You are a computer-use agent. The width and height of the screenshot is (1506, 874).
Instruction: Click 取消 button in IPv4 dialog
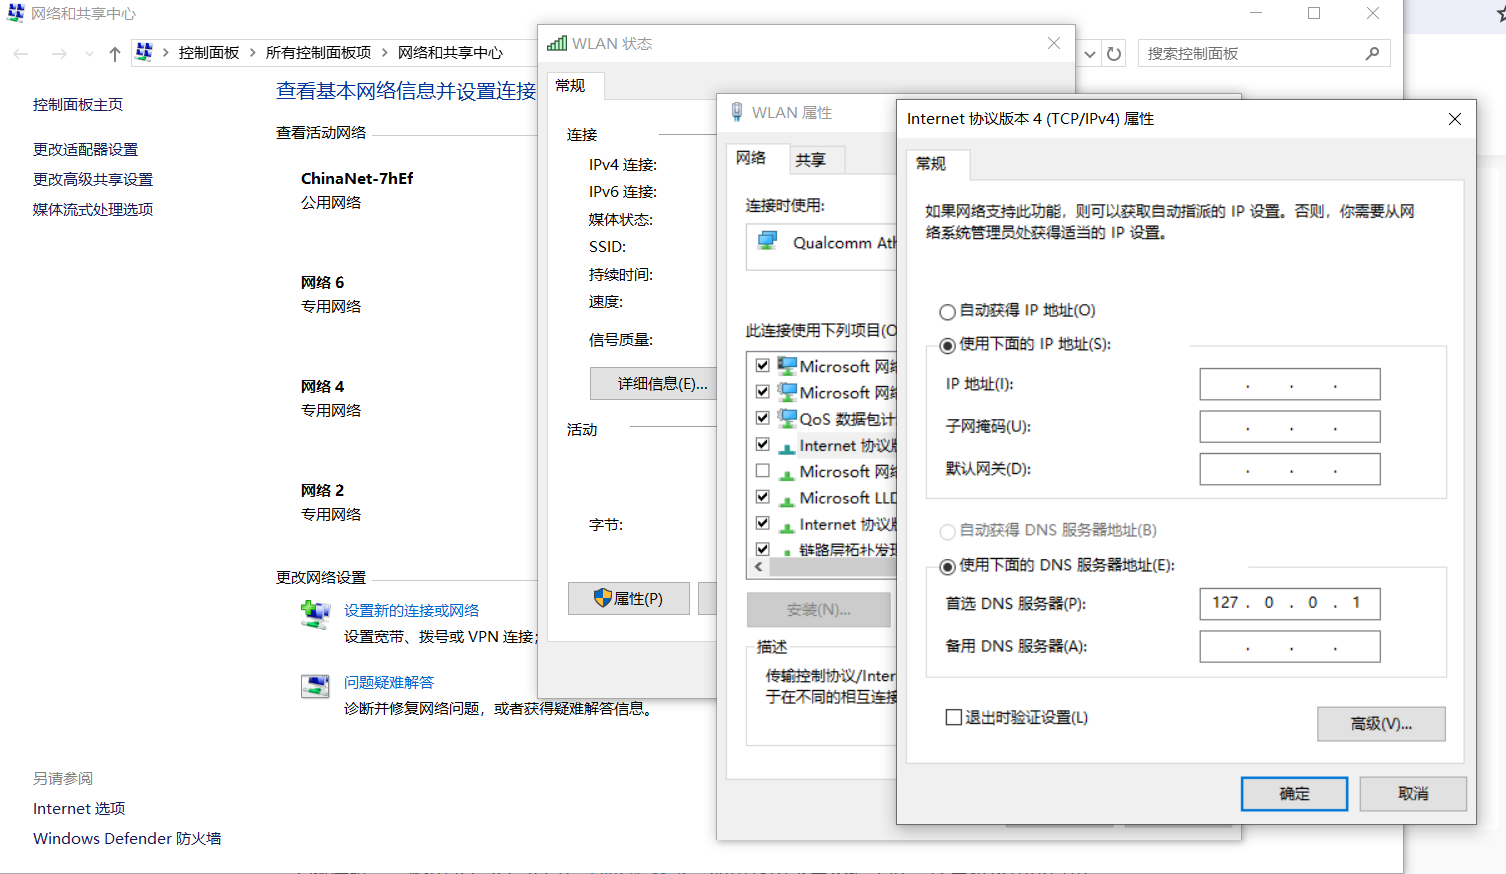(1413, 794)
